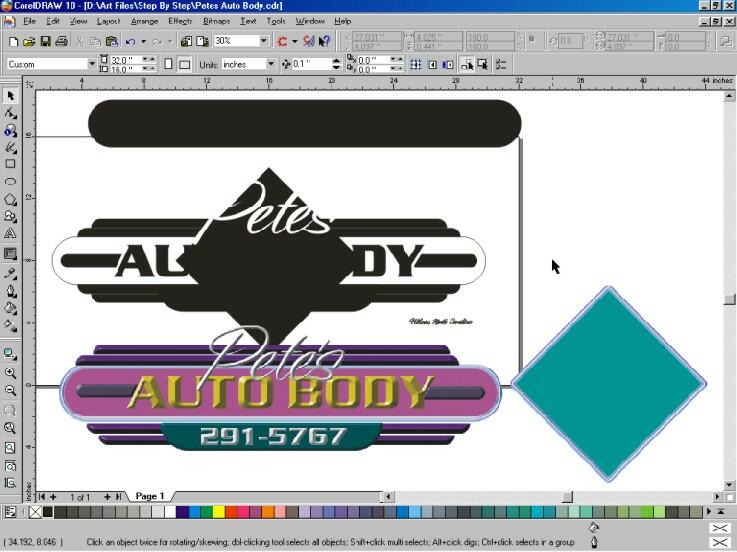
Task: Select the Pick tool arrow
Action: 10,96
